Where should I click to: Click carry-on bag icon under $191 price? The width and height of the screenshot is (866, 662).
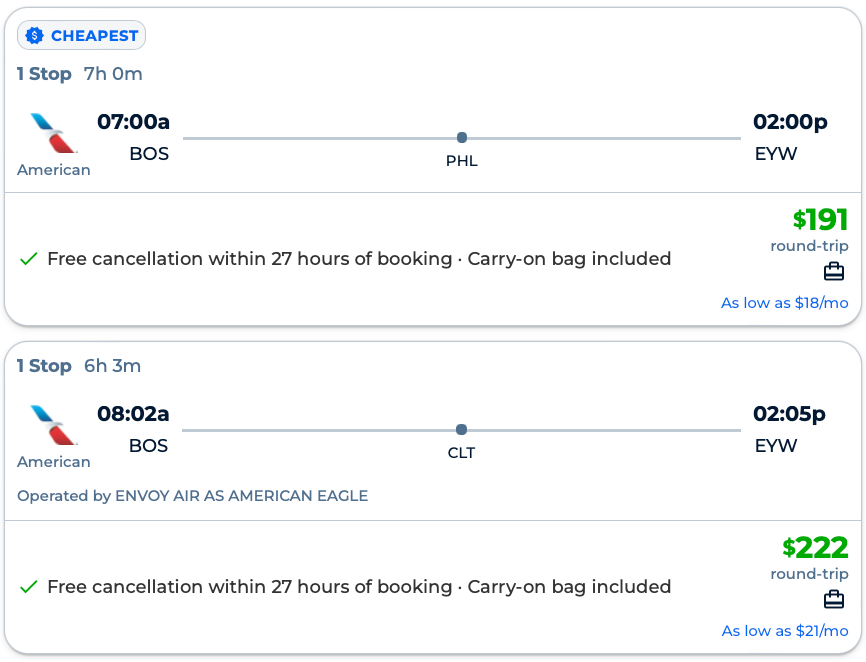click(x=834, y=271)
